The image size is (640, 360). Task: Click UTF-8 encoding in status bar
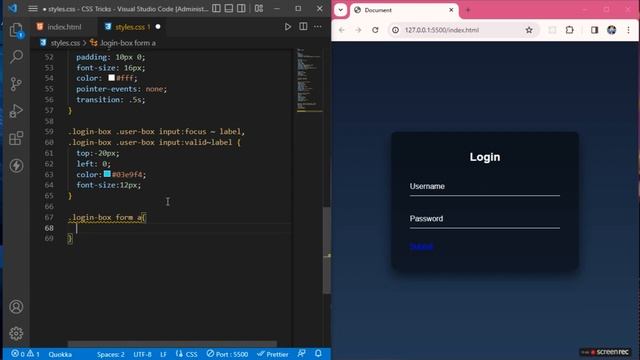[142, 354]
